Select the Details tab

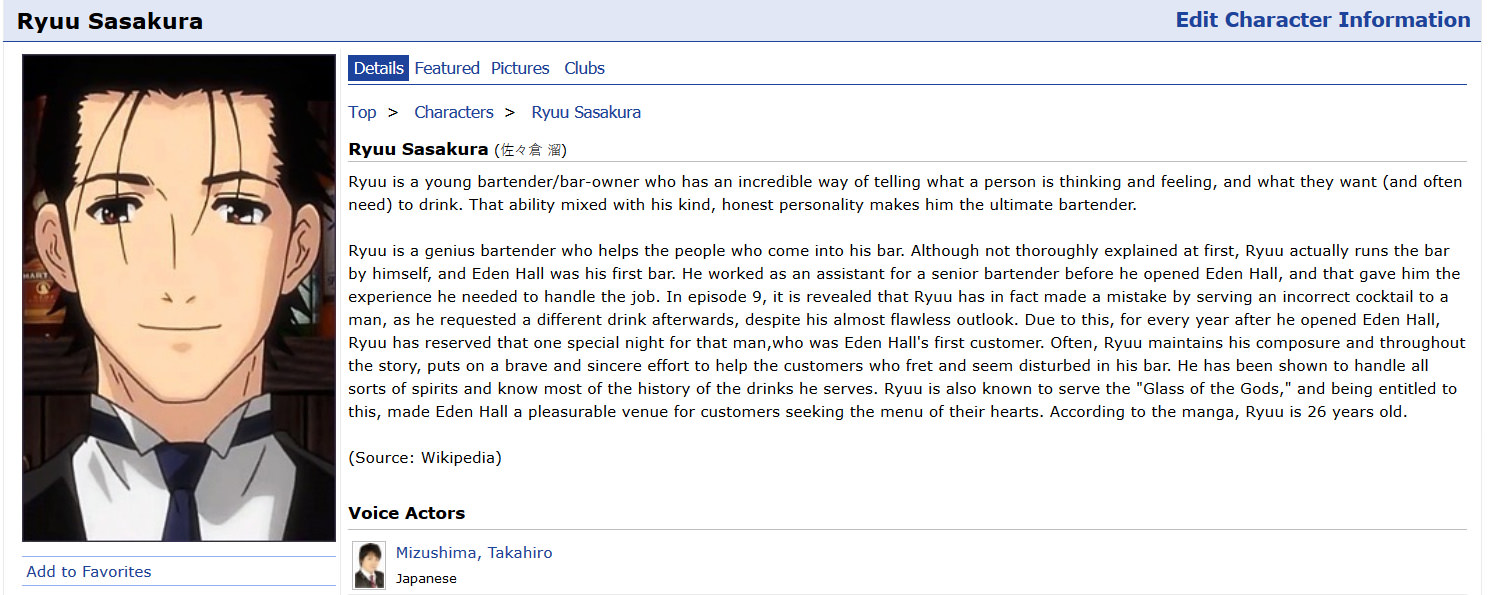pos(378,68)
